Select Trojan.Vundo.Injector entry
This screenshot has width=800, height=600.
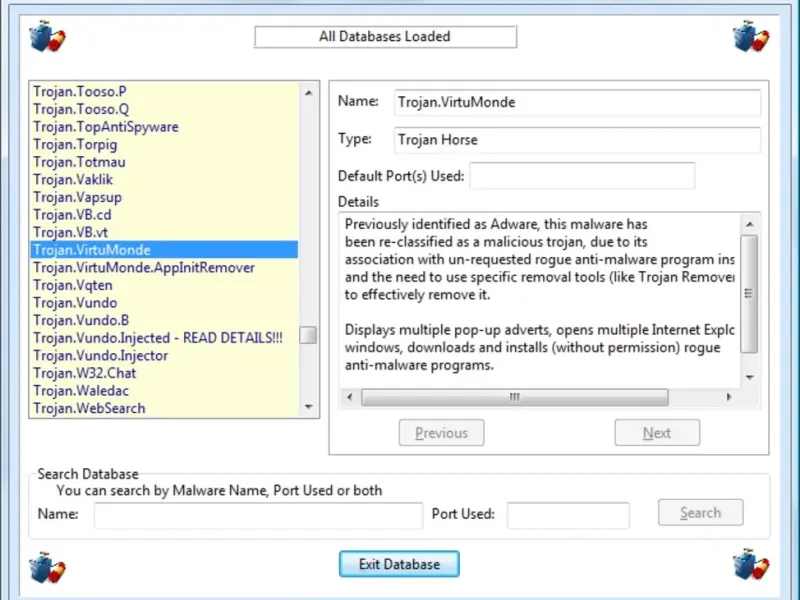click(x=164, y=355)
